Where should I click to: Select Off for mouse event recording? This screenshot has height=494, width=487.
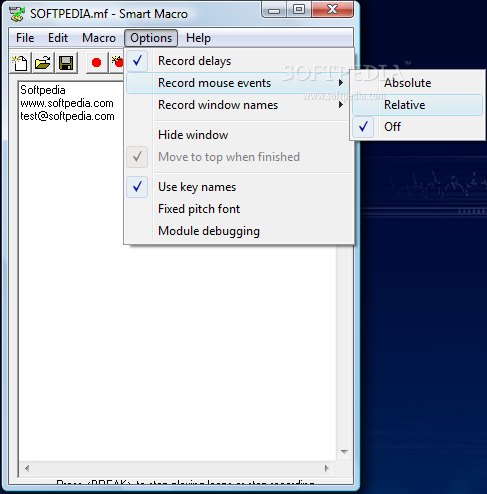pos(417,127)
